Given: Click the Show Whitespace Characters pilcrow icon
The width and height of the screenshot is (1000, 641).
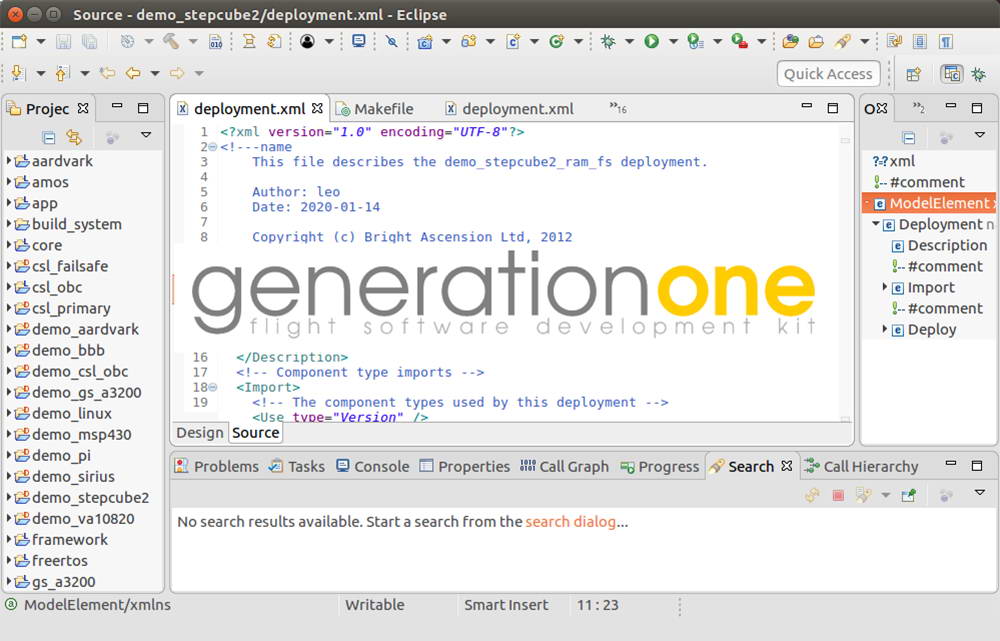Looking at the screenshot, I should (946, 42).
